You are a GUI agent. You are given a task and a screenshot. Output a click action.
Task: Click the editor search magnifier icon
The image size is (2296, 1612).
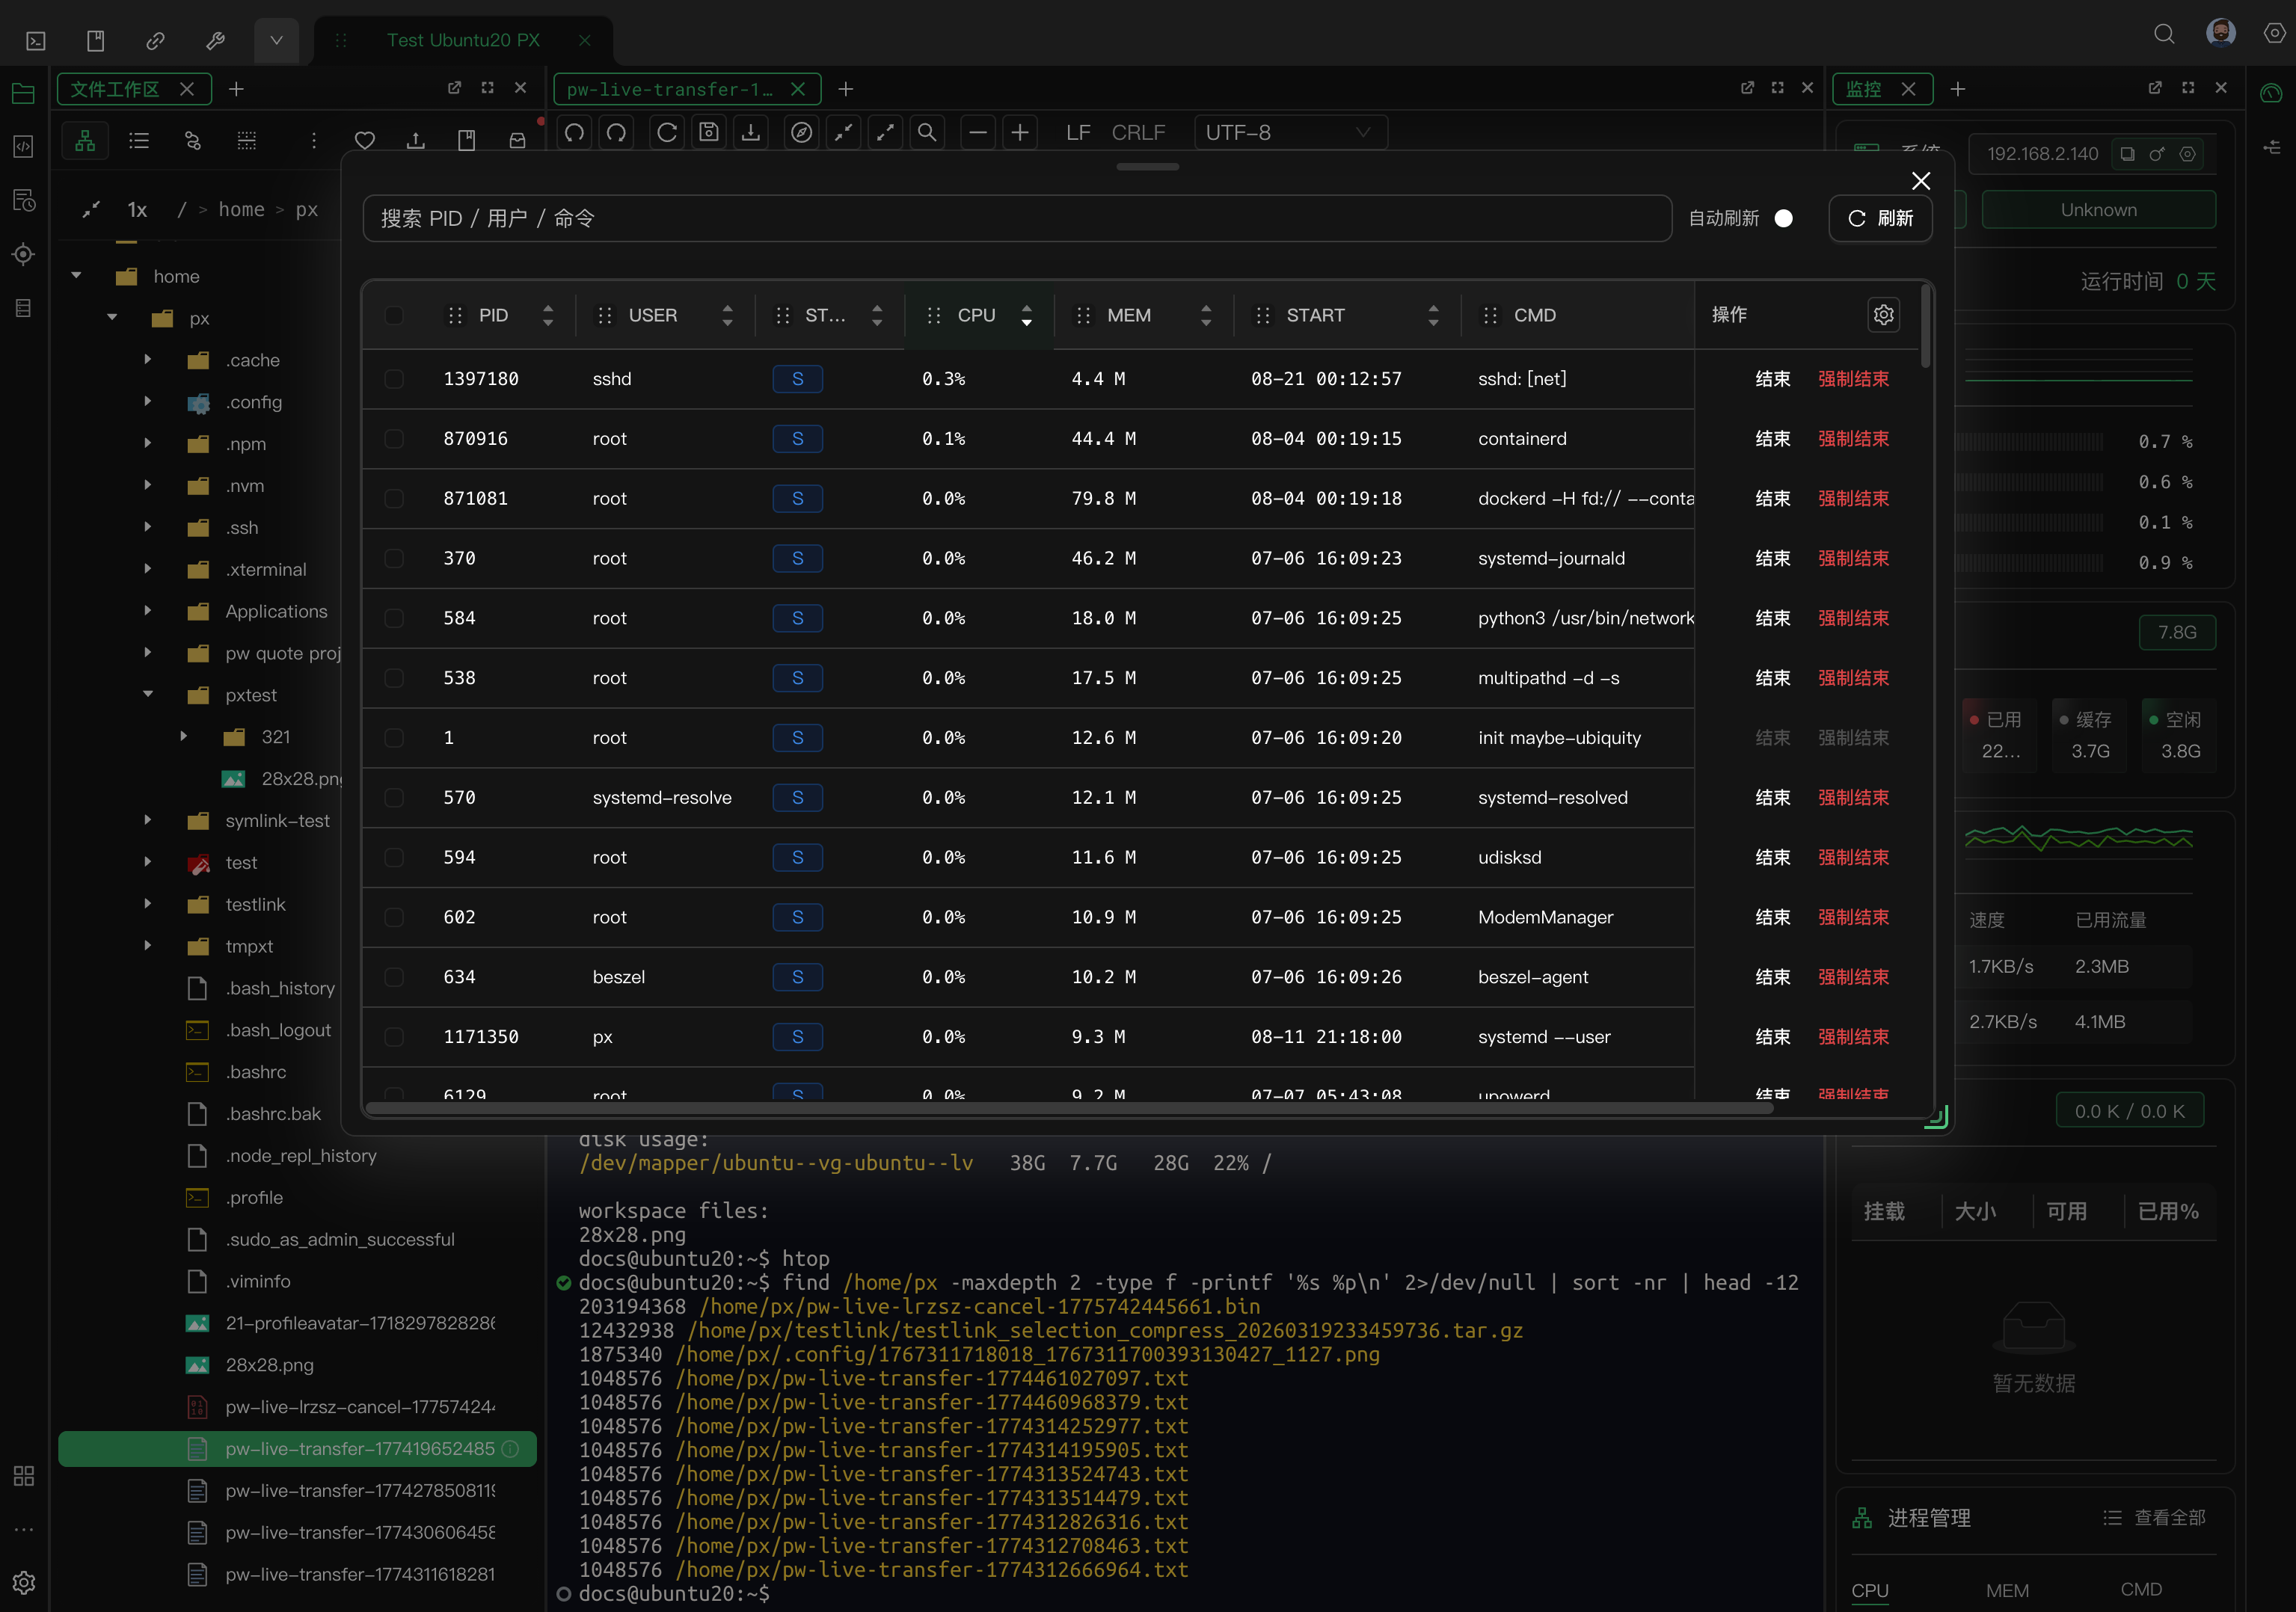pos(927,133)
